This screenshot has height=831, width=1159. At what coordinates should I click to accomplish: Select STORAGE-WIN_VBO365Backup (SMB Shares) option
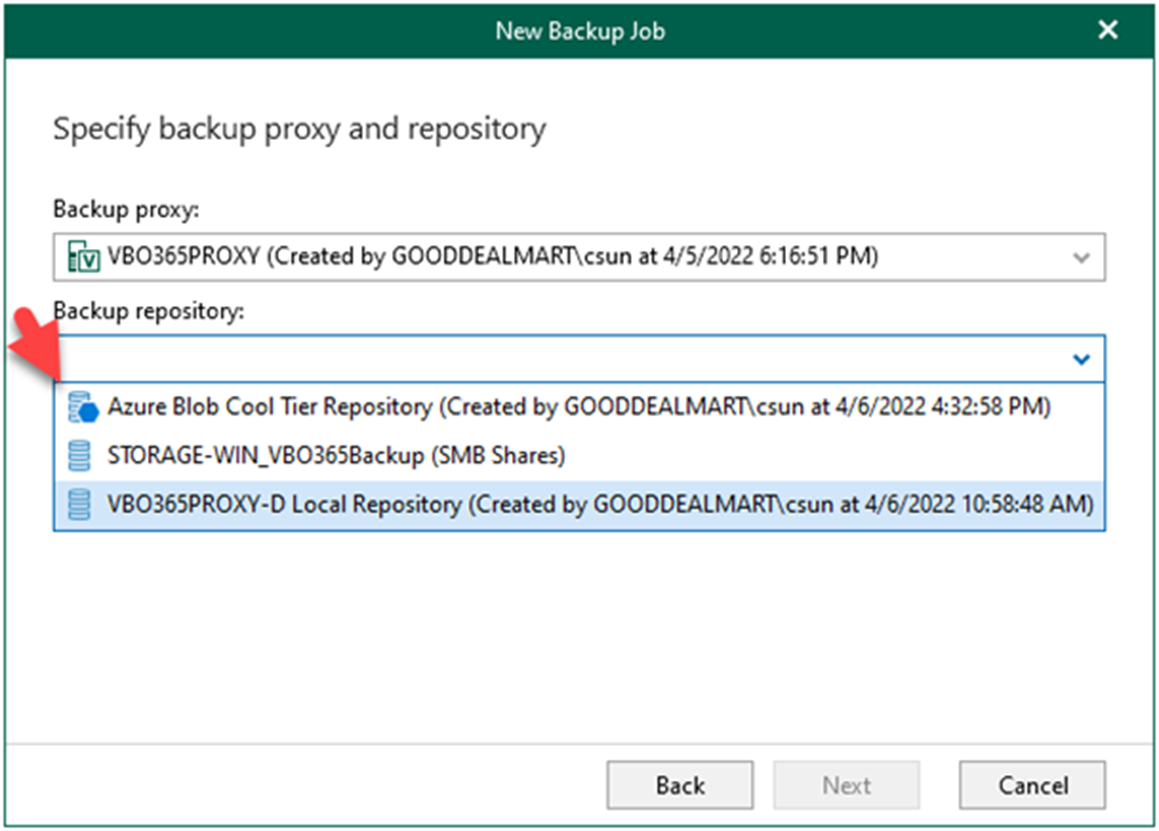[580, 455]
